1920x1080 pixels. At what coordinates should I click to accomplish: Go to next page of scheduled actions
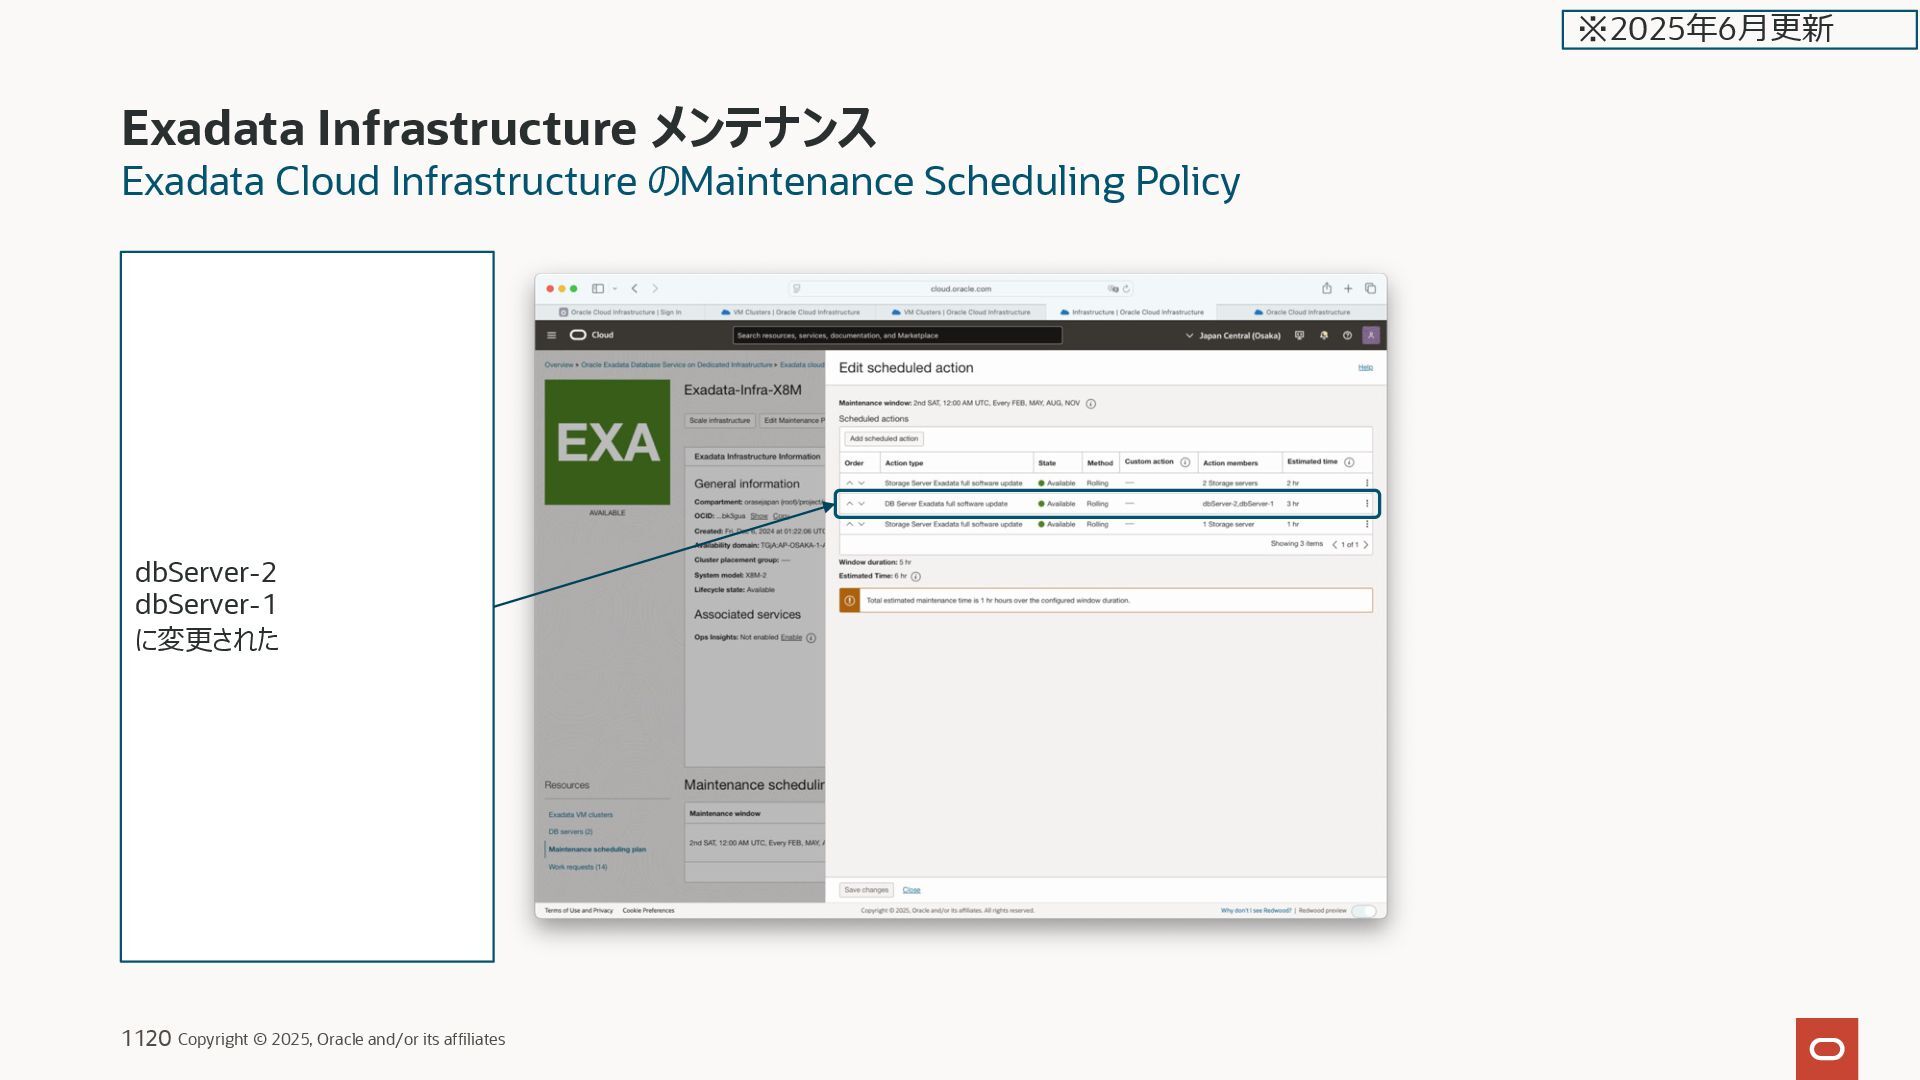coord(1366,545)
